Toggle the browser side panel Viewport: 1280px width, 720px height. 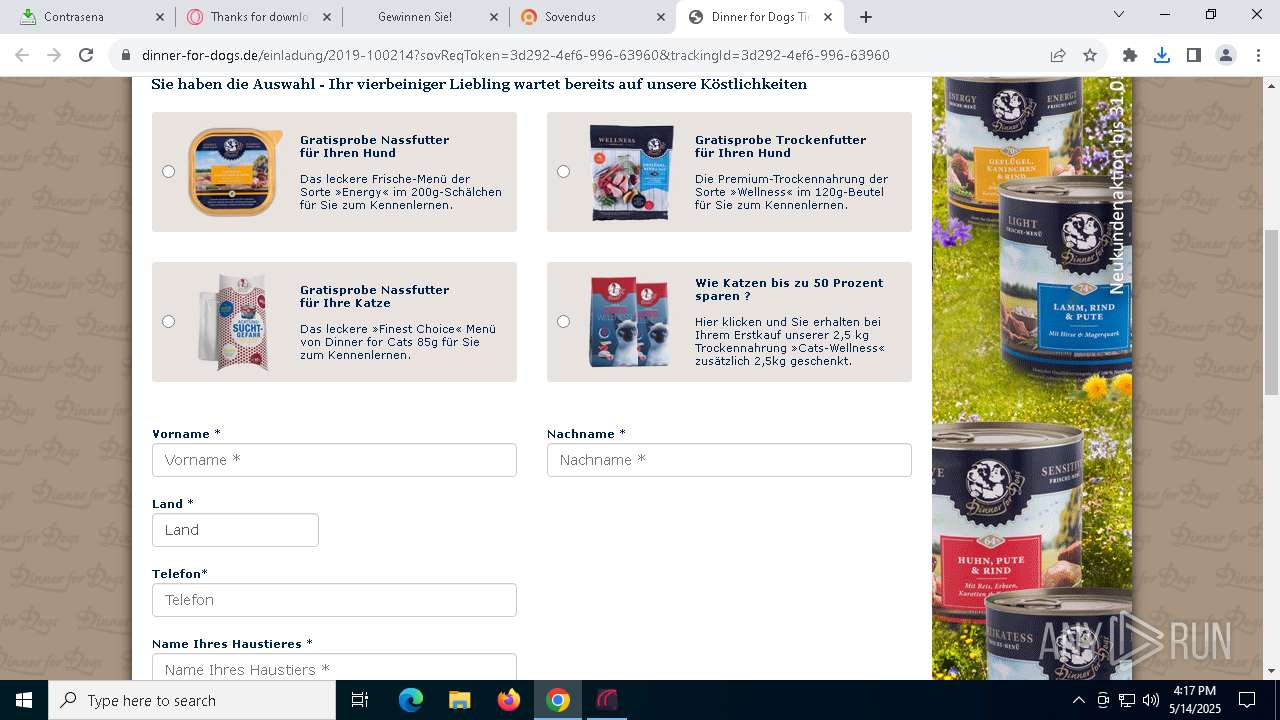click(x=1194, y=55)
